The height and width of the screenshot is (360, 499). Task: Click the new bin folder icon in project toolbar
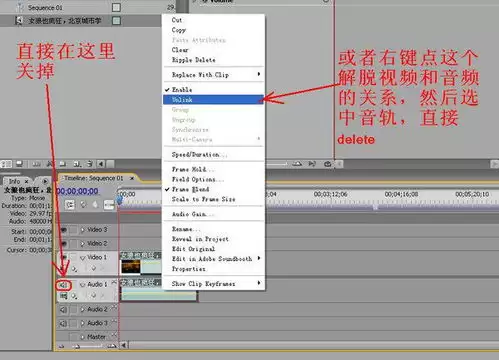tap(63, 164)
